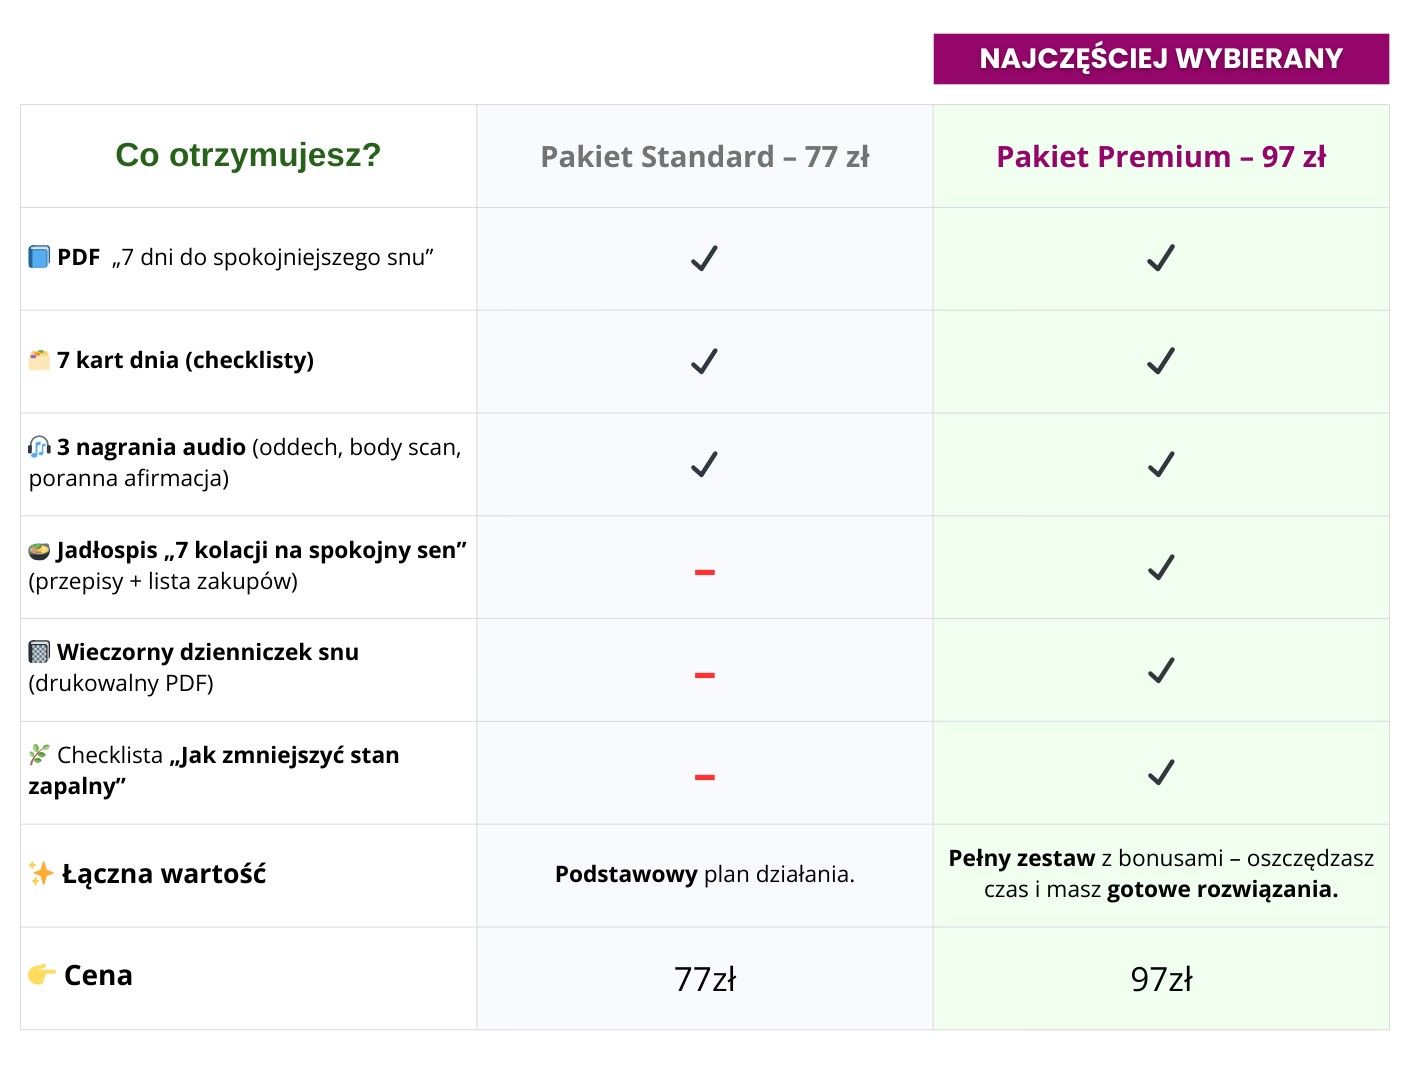Select the Pakiet Premium – 97 zł header
Viewport: 1410px width, 1072px height.
point(1161,157)
